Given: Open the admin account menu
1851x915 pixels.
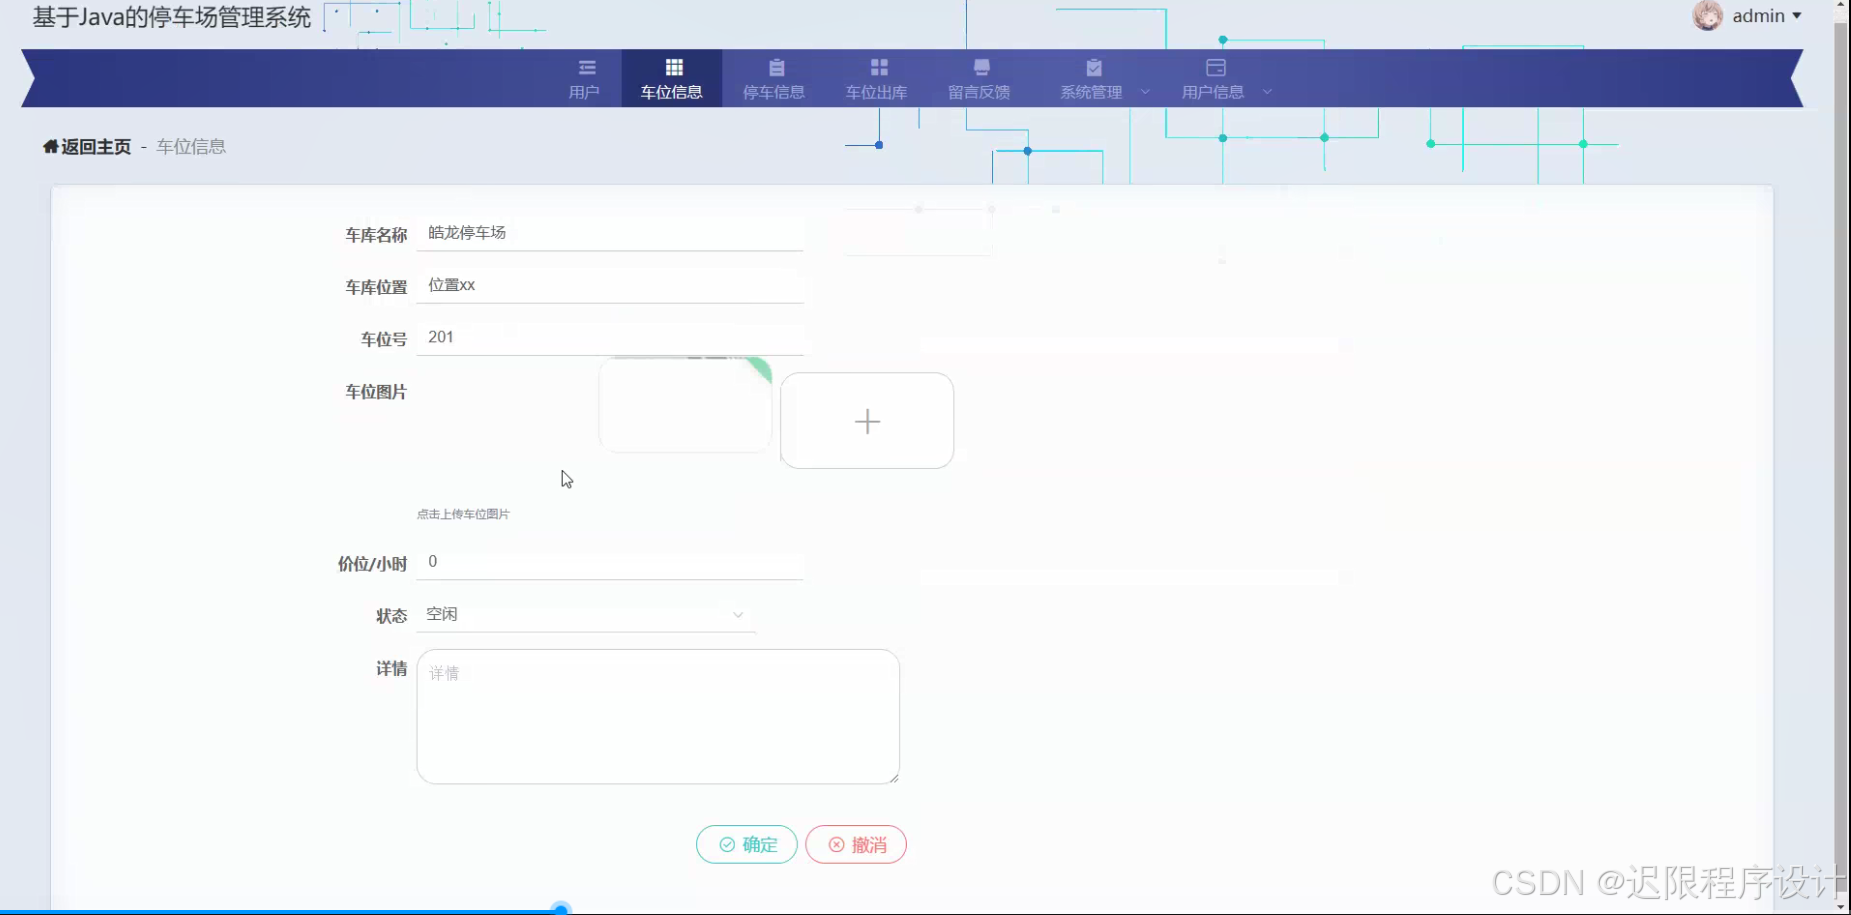Looking at the screenshot, I should 1758,16.
